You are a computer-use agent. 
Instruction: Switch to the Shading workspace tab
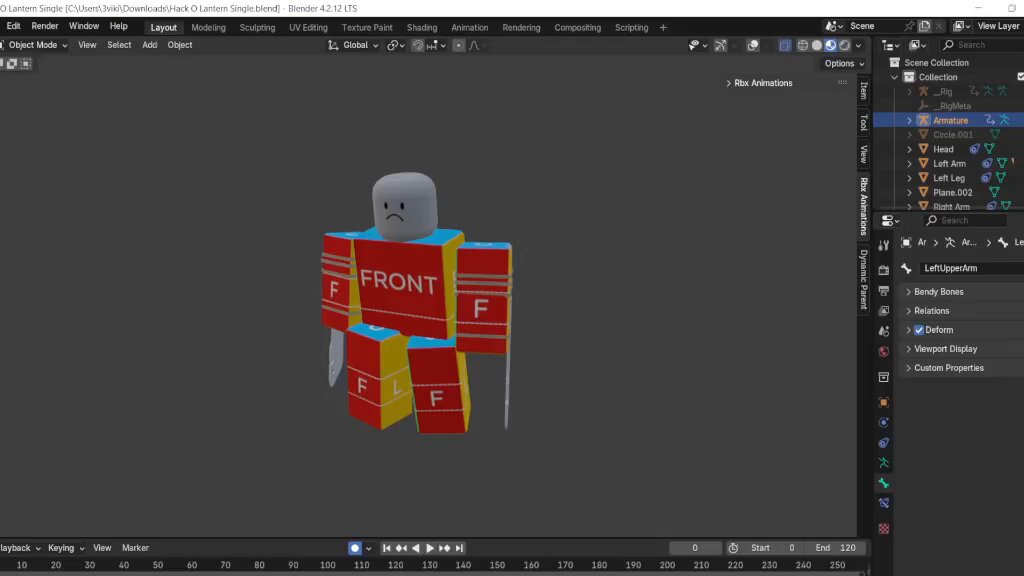click(422, 27)
